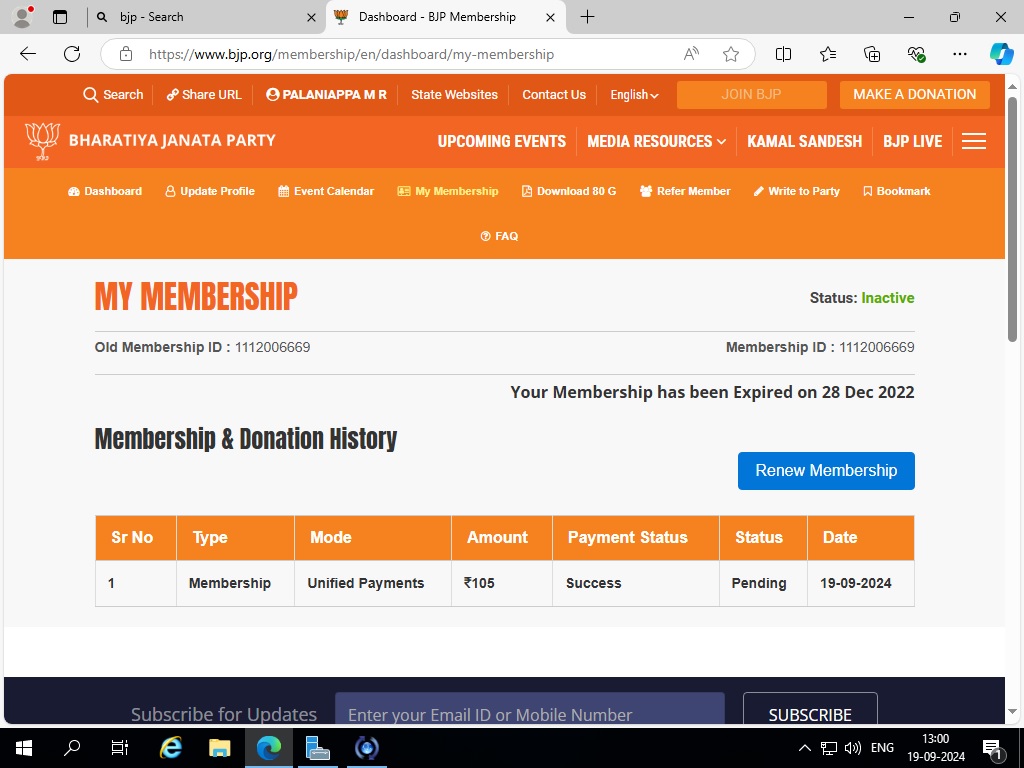
Task: Open Write to Party page
Action: (796, 191)
